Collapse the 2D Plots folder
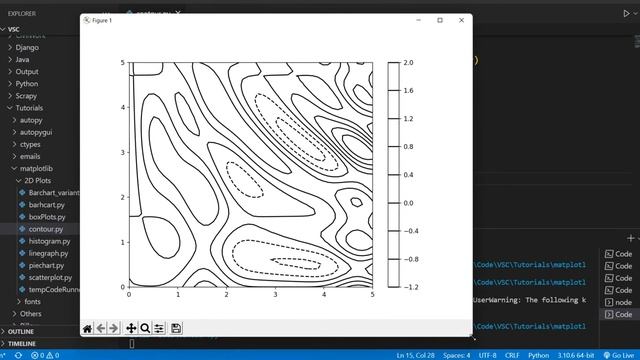This screenshot has height=360, width=640. [19, 180]
